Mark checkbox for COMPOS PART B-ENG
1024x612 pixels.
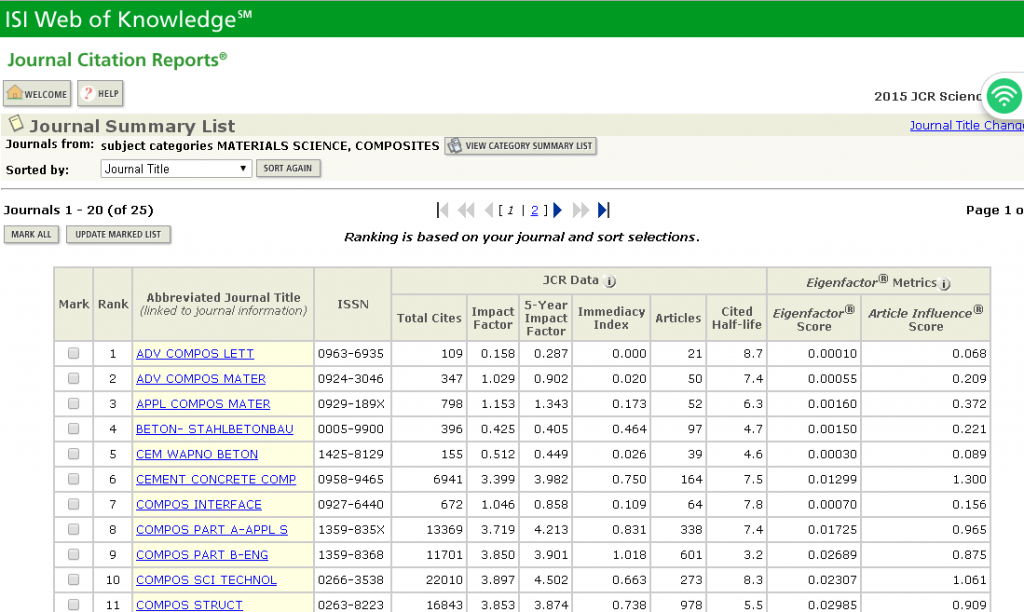coord(73,555)
